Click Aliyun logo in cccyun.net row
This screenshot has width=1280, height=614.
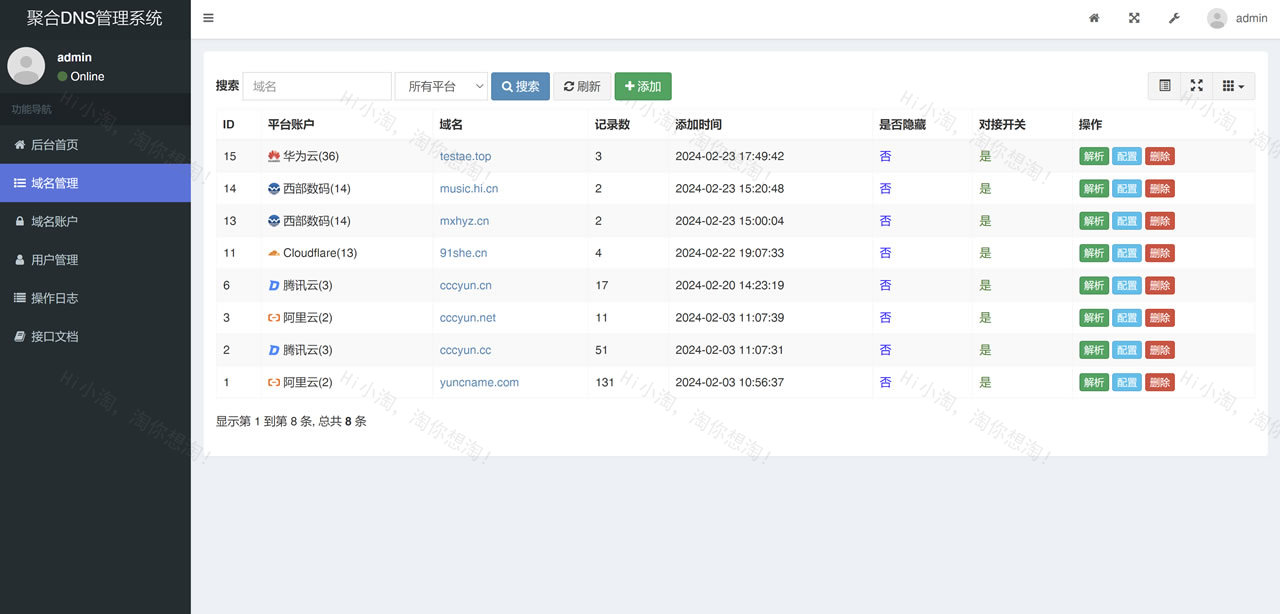click(274, 318)
